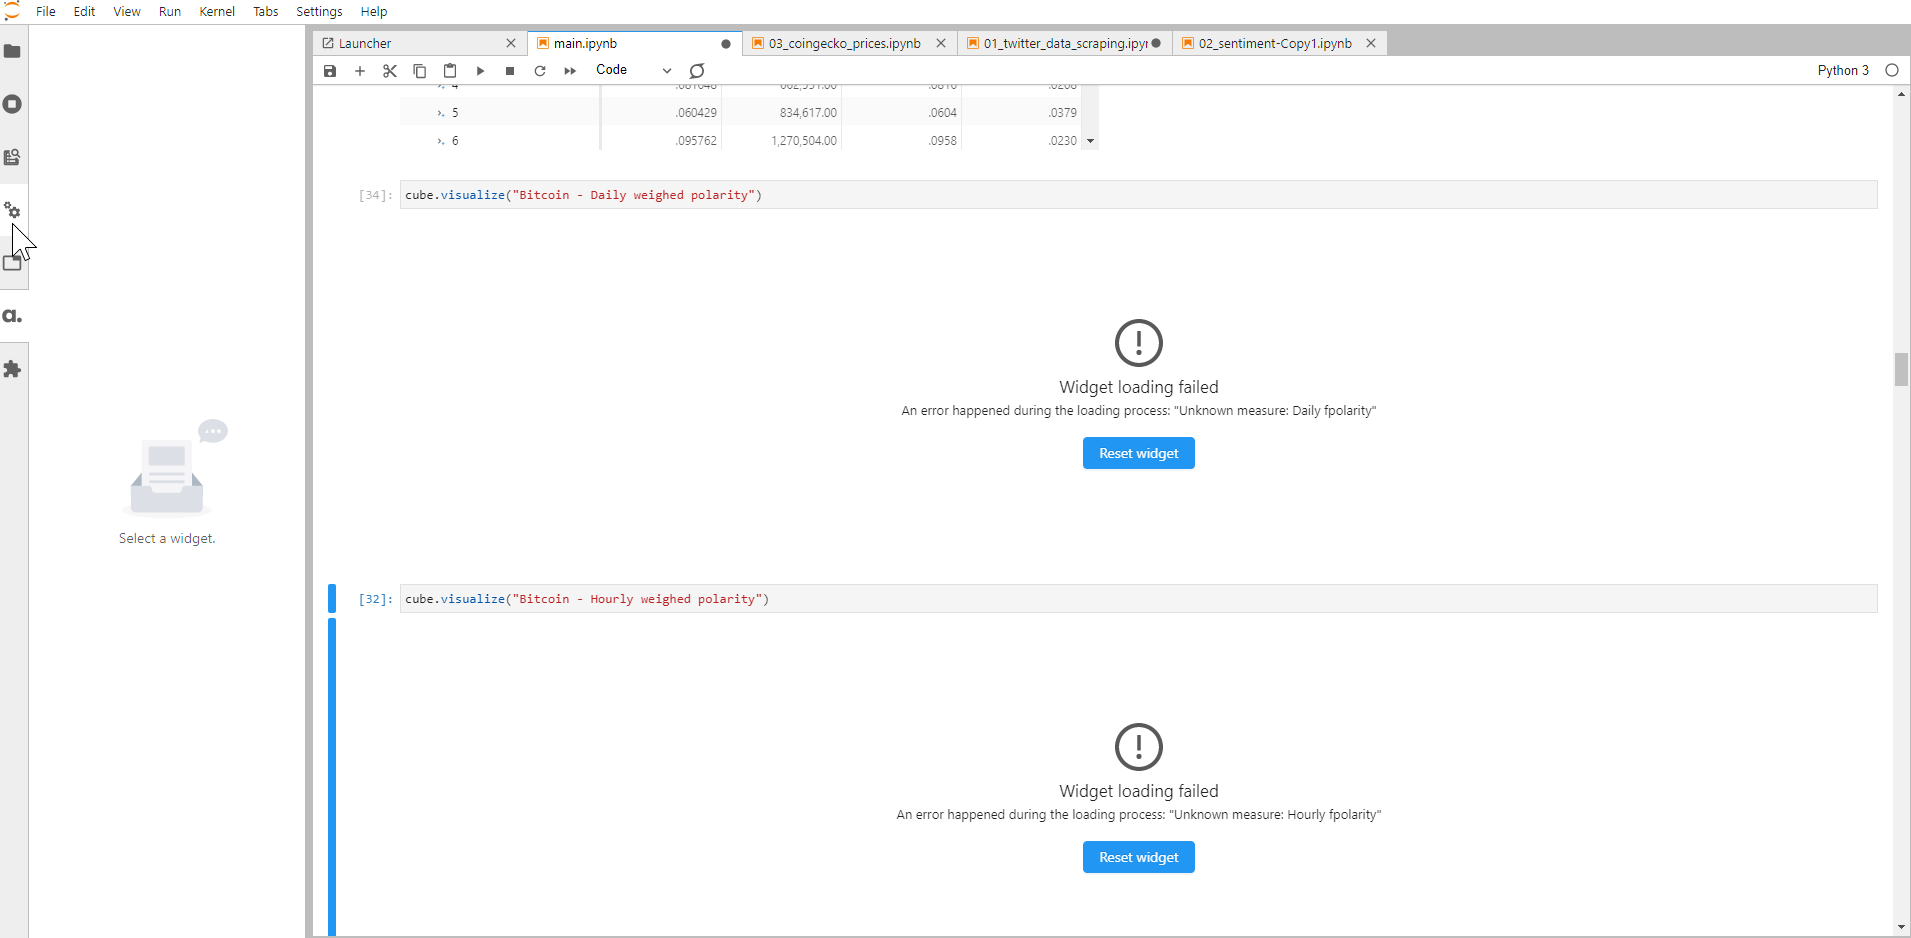Open the extension manager sidebar
The width and height of the screenshot is (1911, 938).
point(13,370)
